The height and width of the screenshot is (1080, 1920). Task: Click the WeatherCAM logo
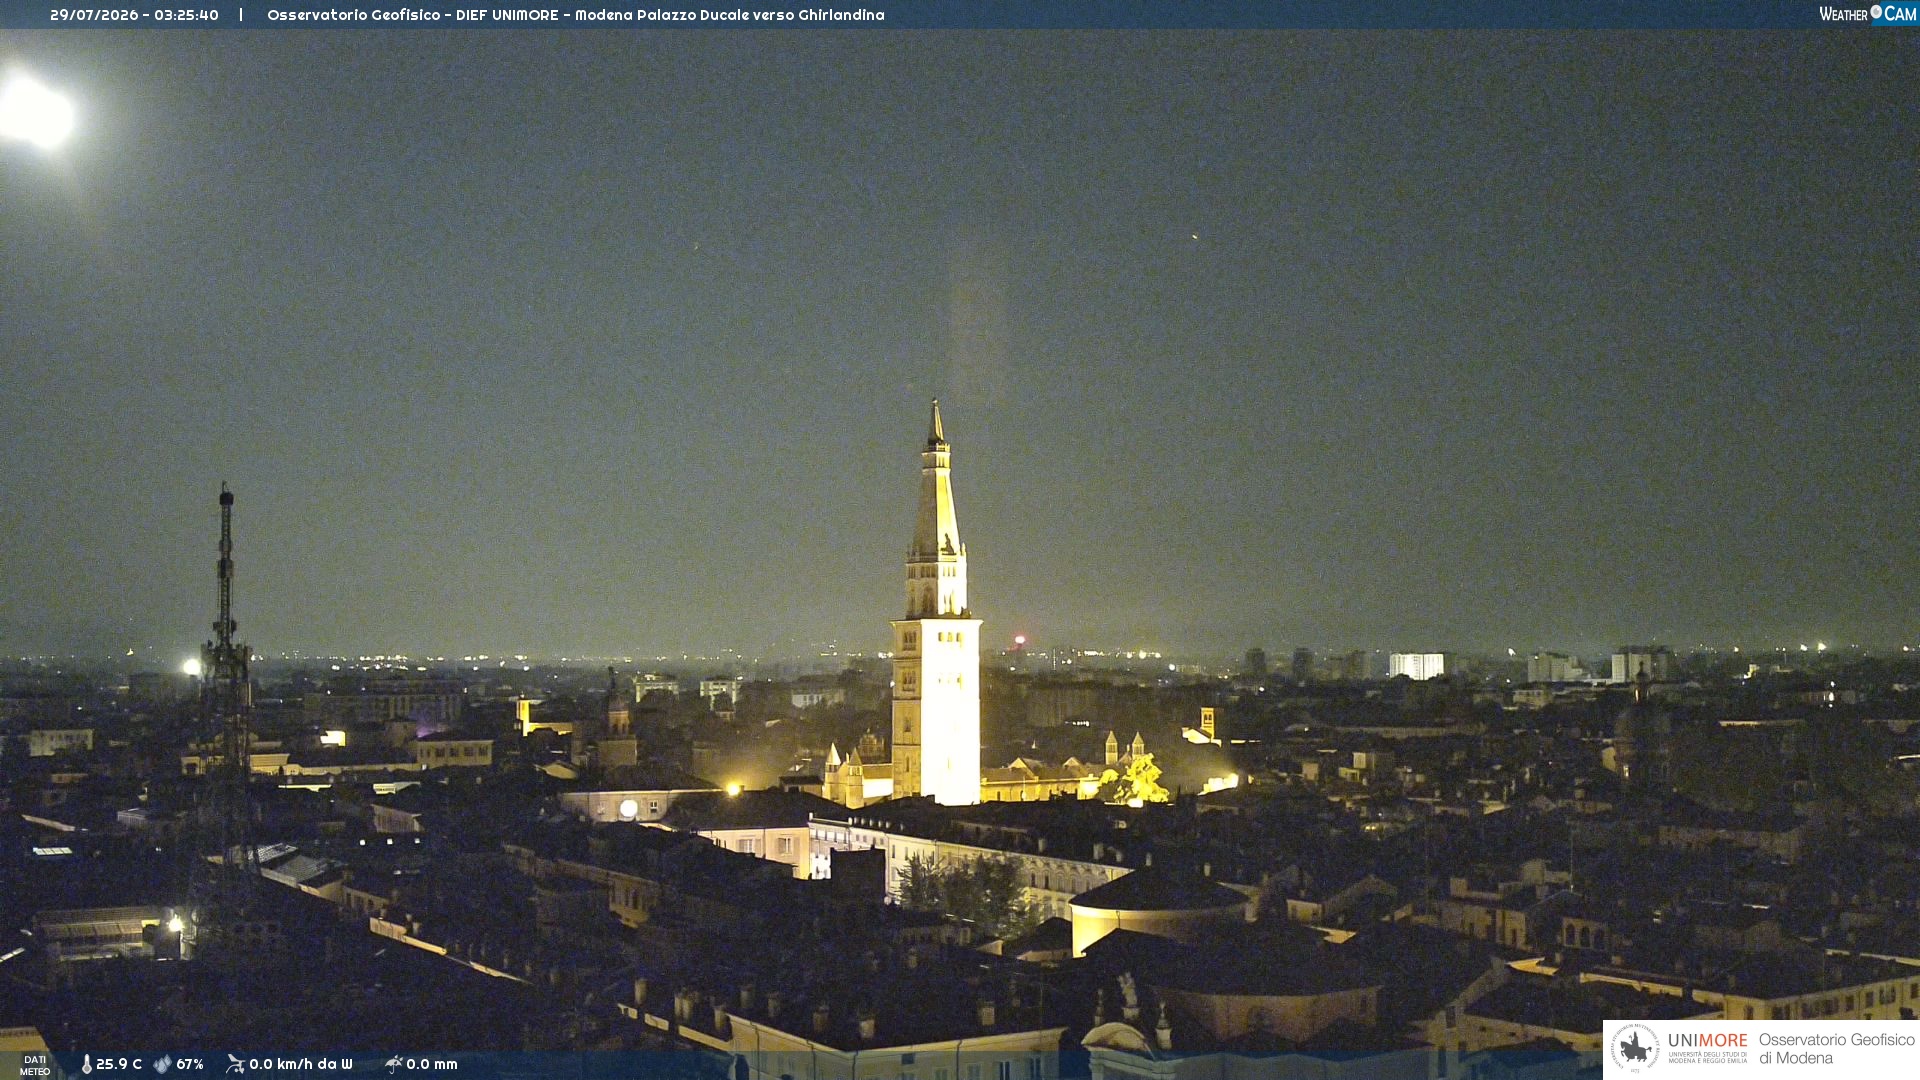pos(1867,14)
